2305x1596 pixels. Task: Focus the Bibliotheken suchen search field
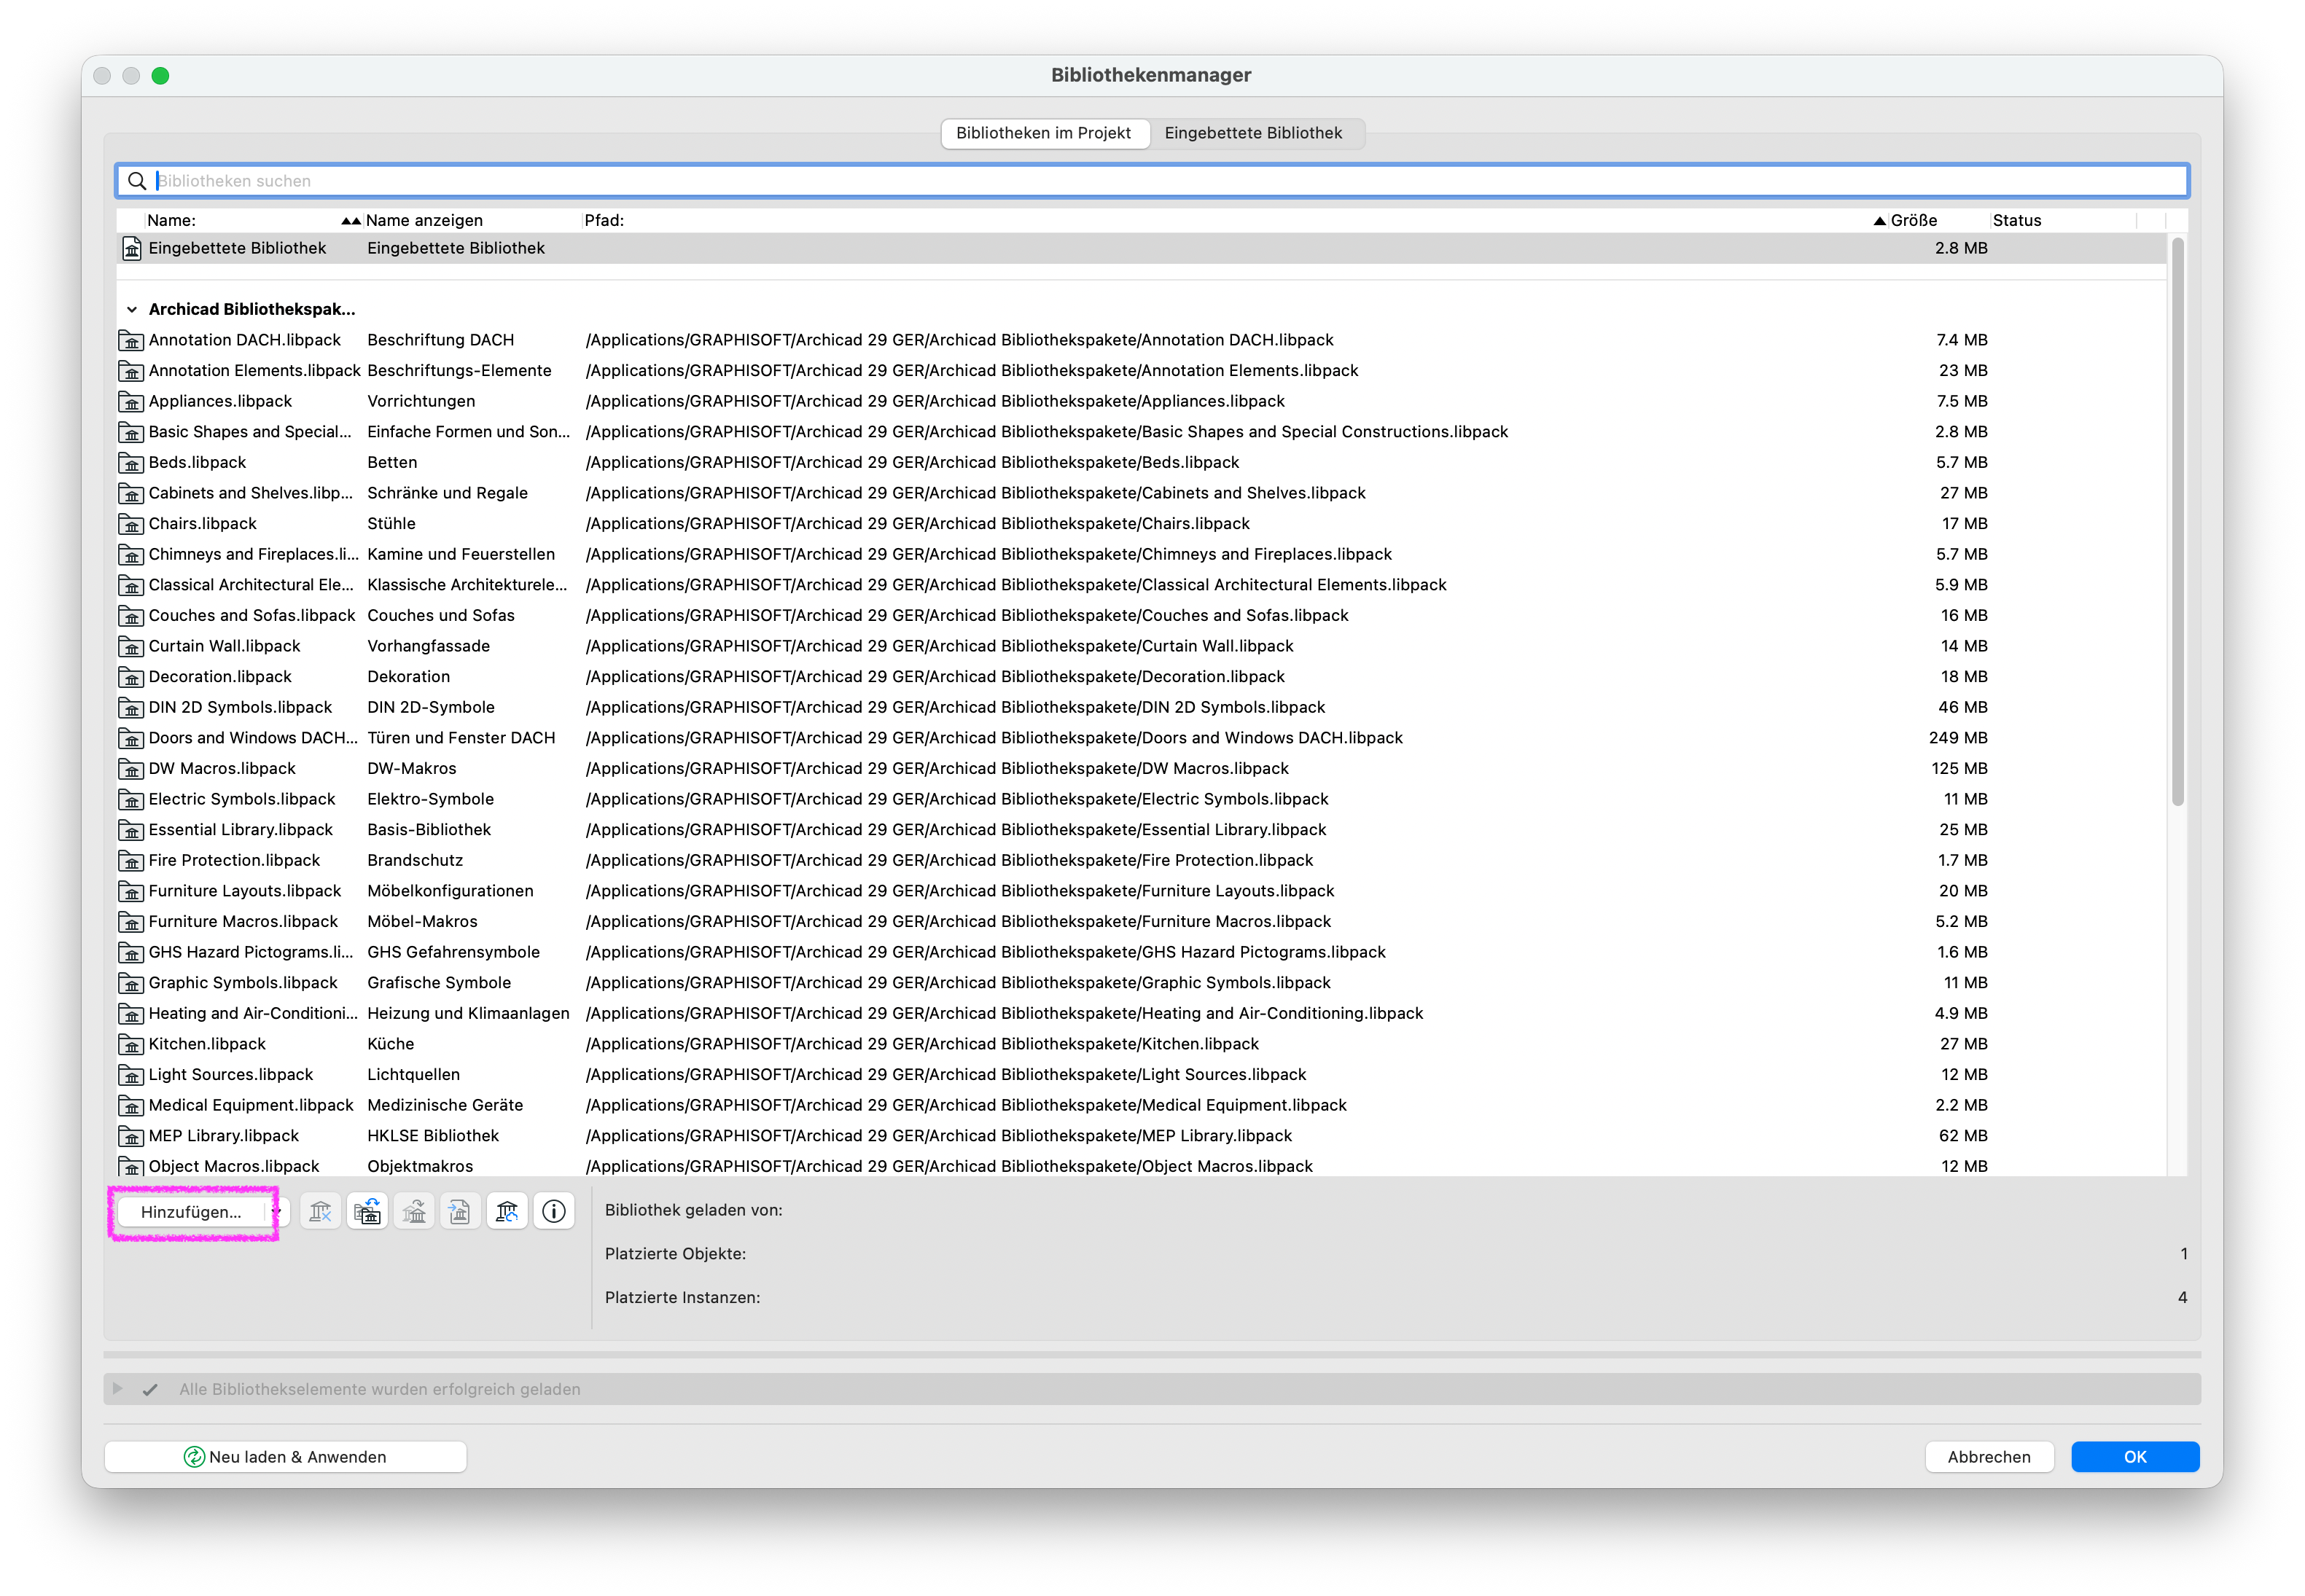pyautogui.click(x=1151, y=181)
